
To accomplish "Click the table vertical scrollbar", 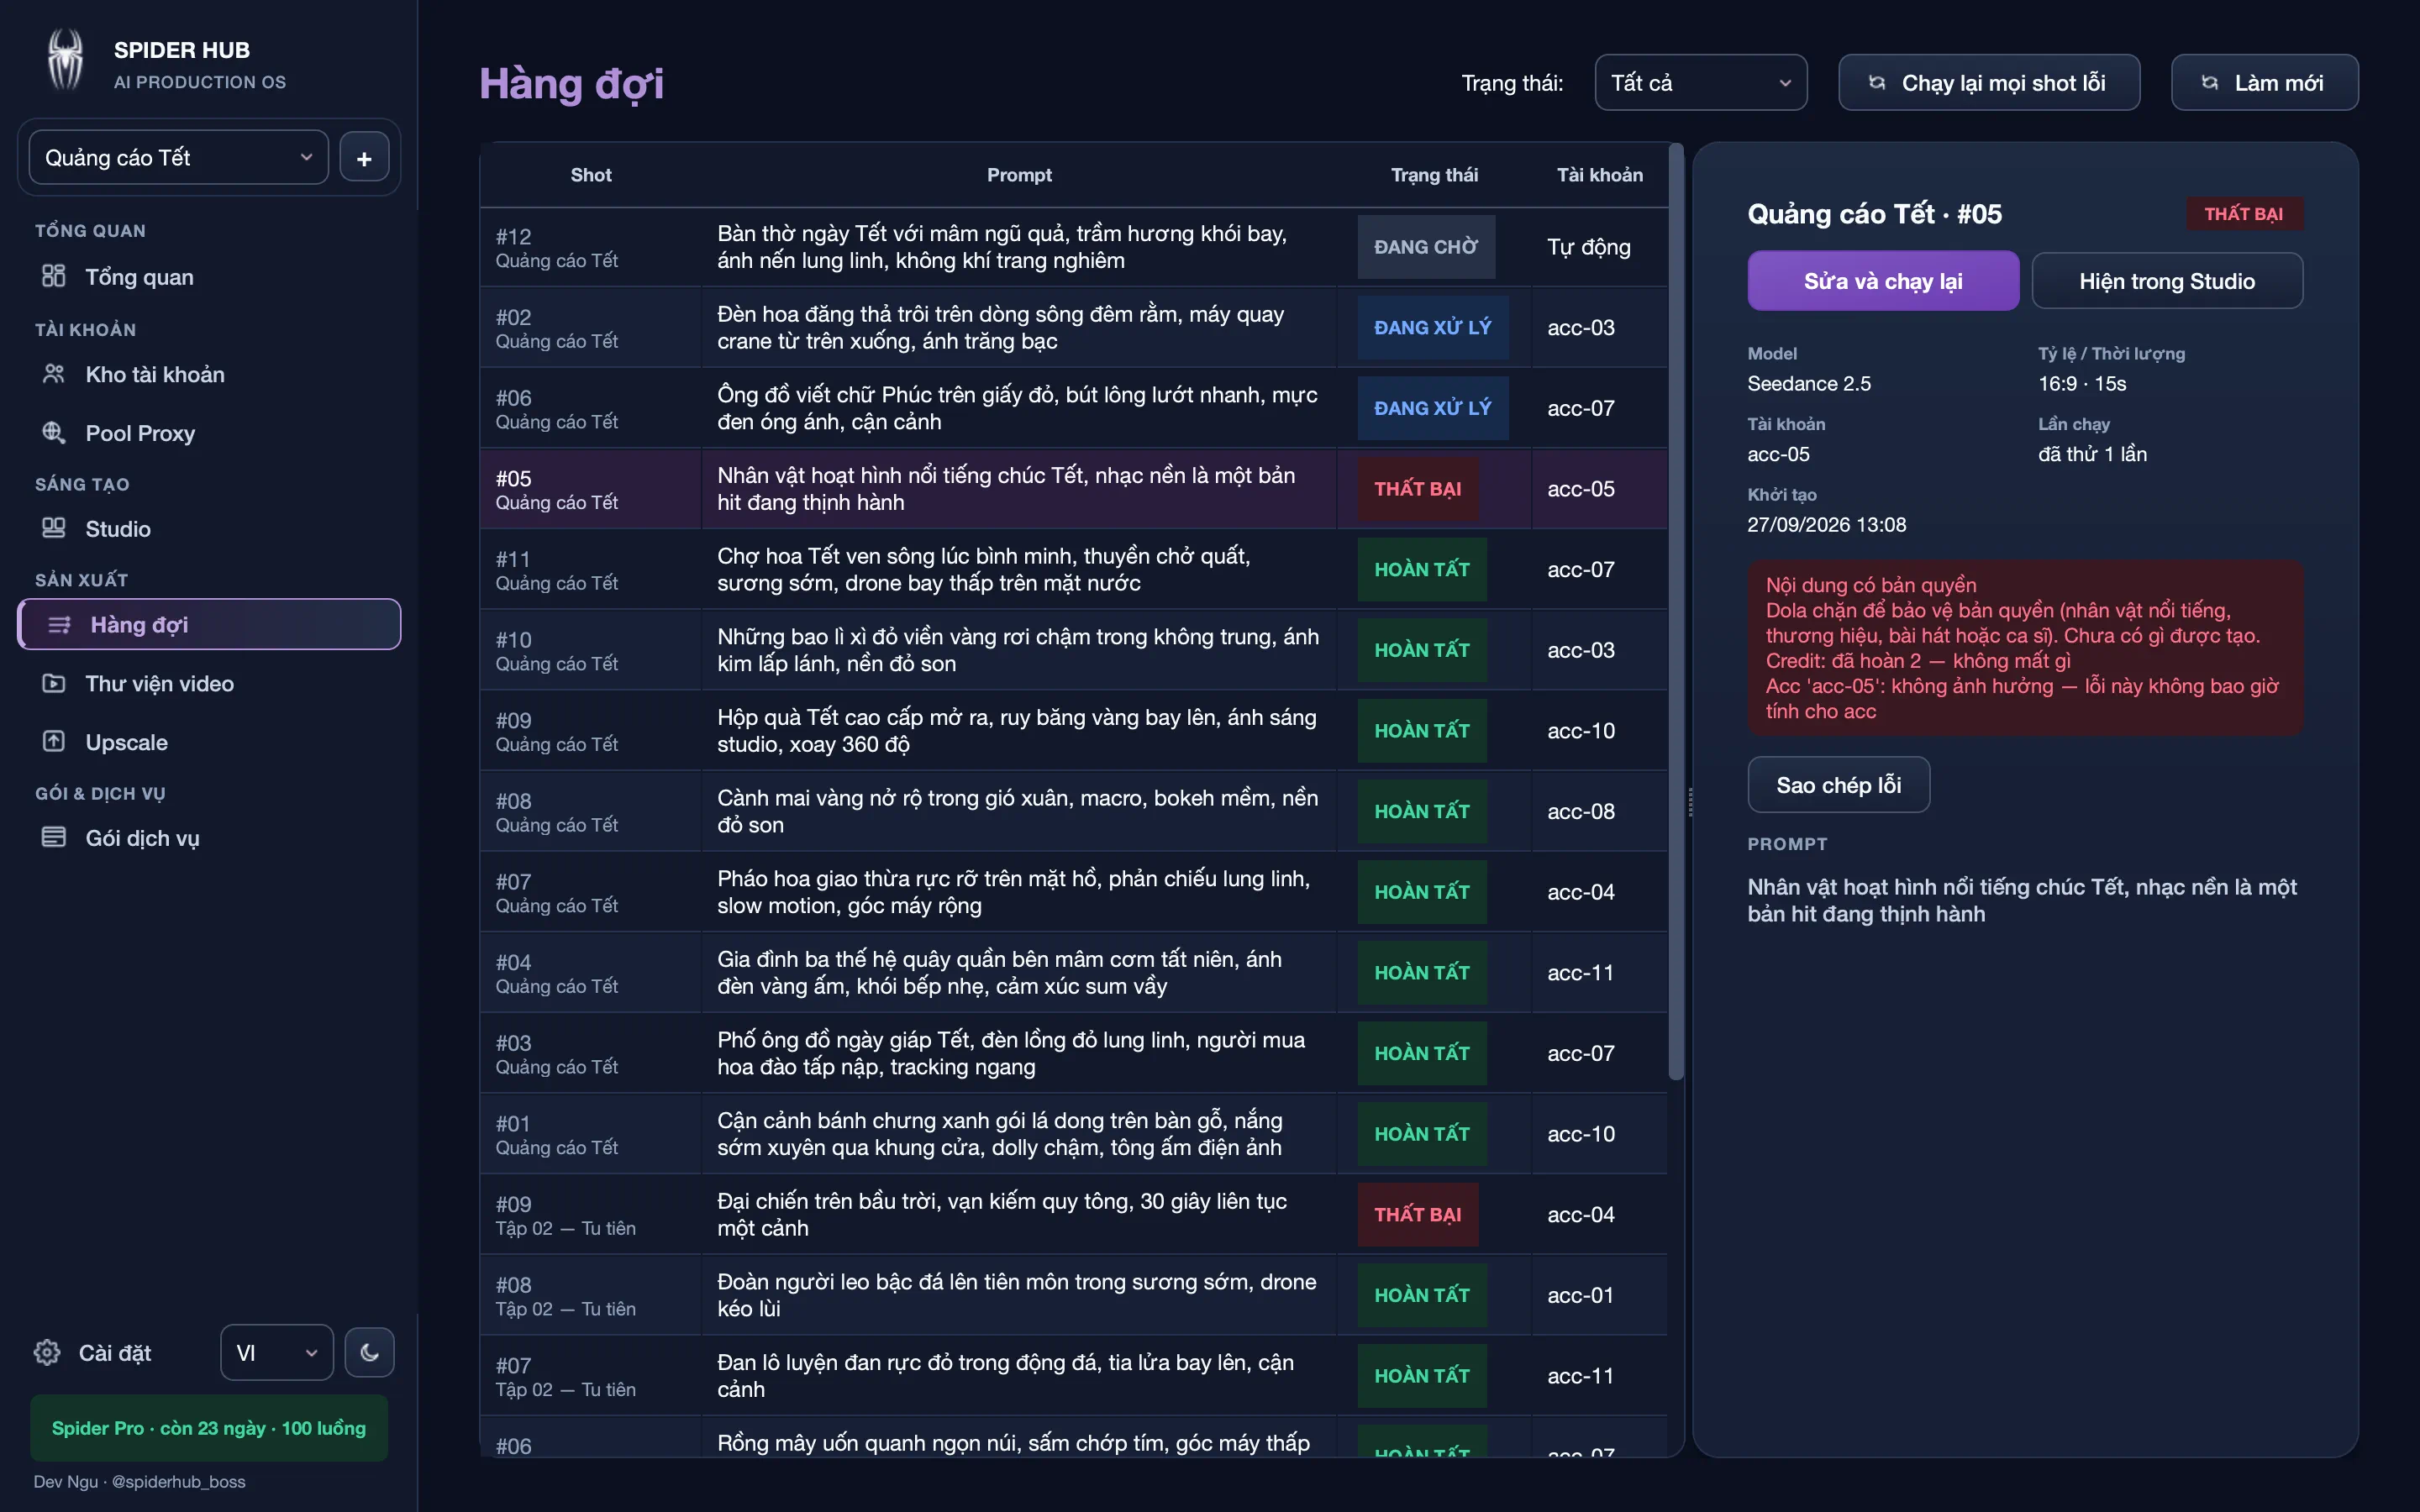I will point(1675,610).
